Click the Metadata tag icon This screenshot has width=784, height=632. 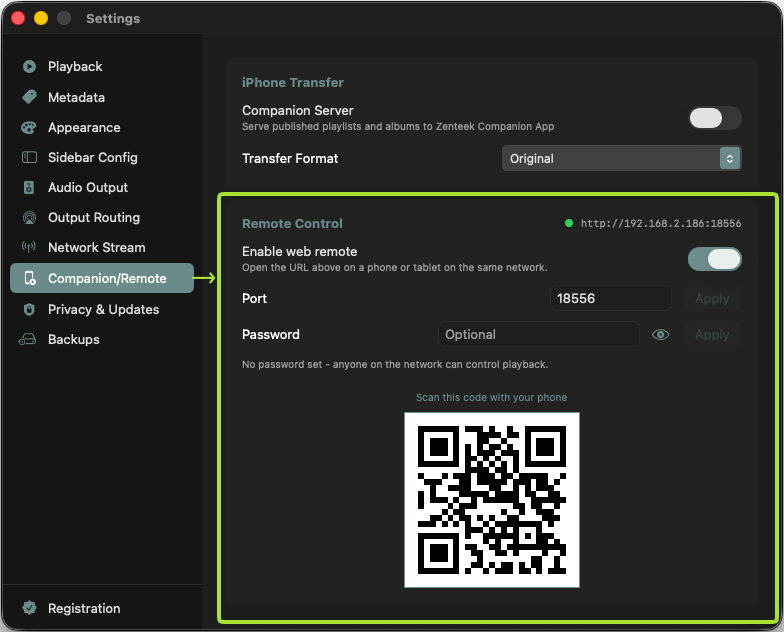pos(29,97)
